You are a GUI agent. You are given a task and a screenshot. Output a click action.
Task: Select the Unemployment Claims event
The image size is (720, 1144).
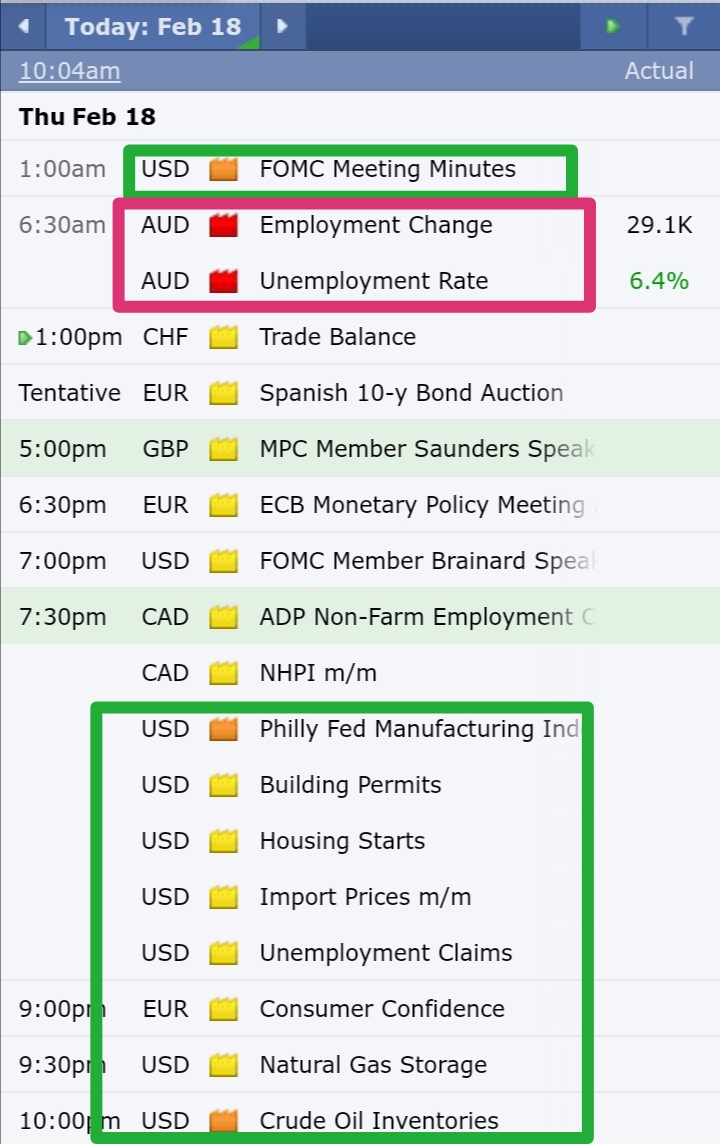[386, 953]
